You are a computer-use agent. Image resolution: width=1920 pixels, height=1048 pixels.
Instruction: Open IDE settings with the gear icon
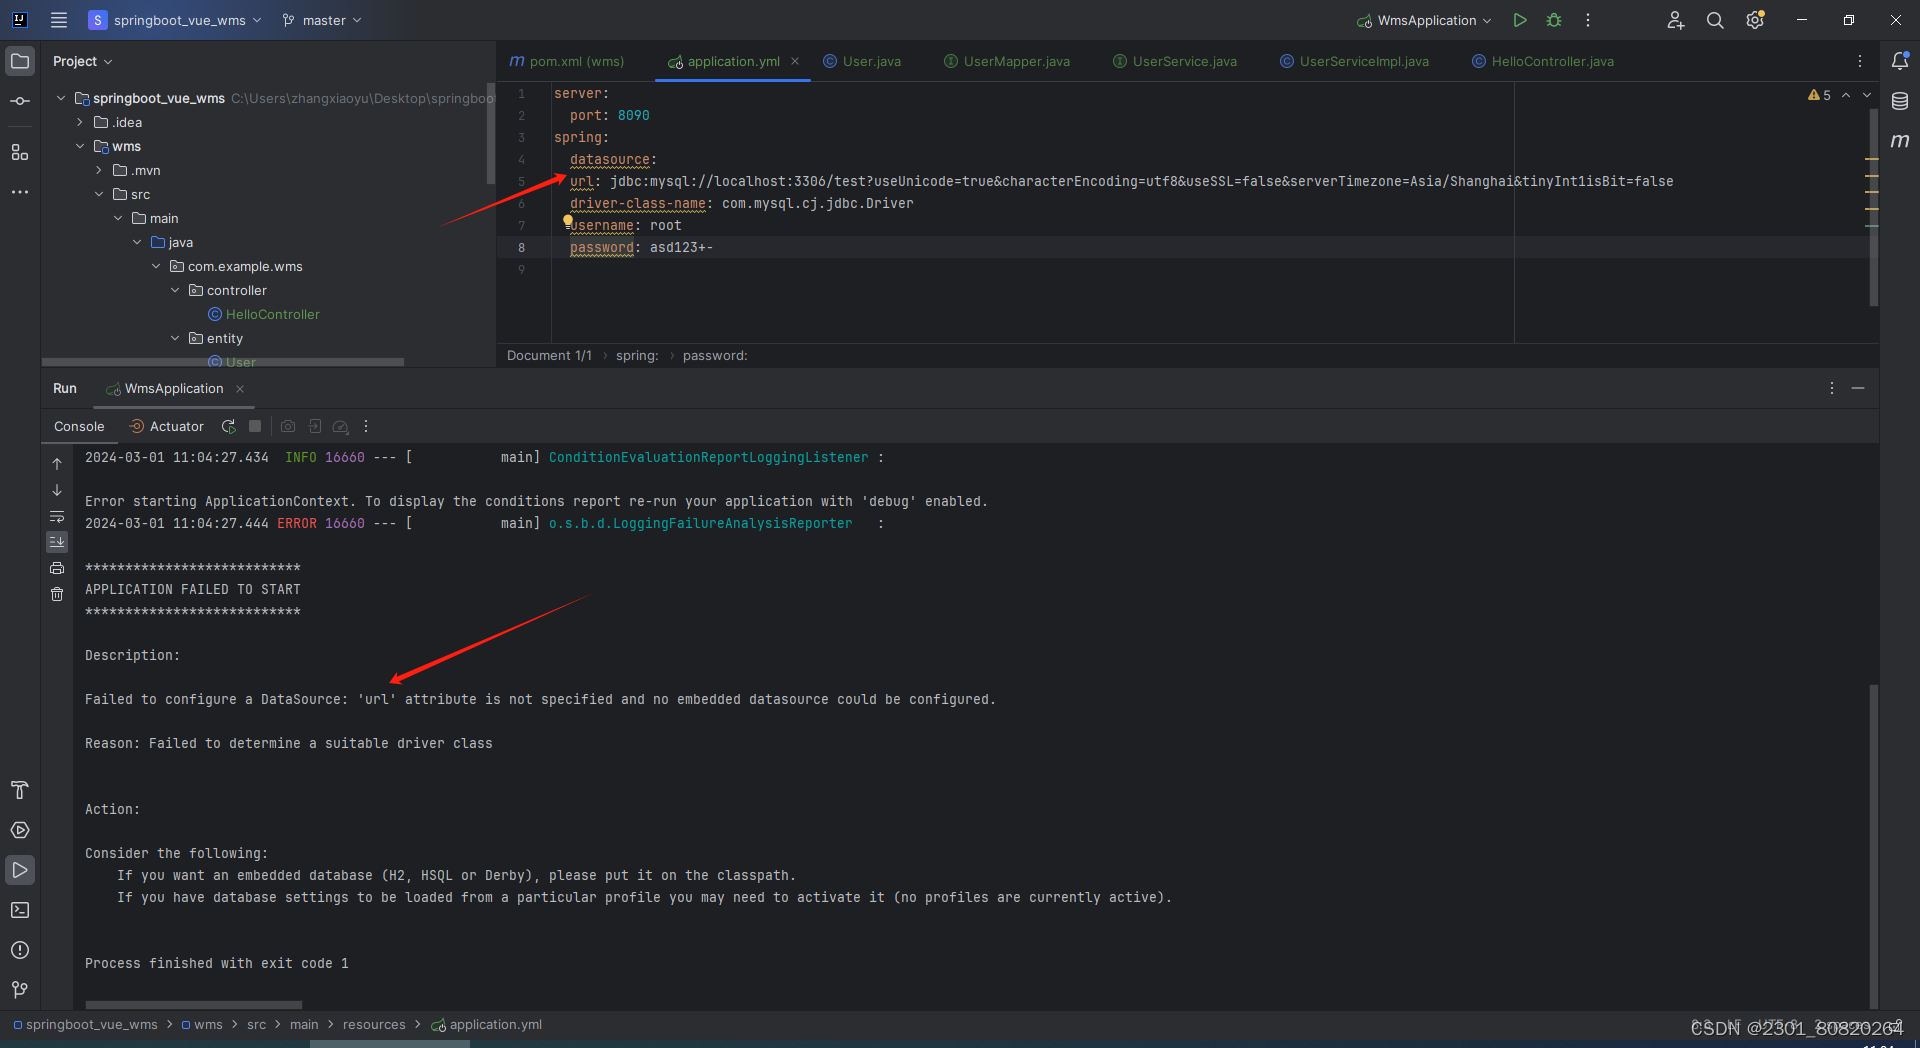coord(1755,20)
